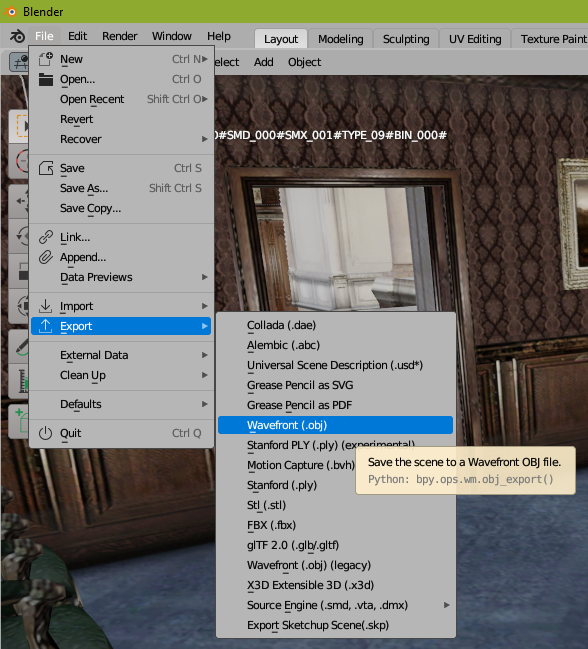588x649 pixels.
Task: Click the Import download-arrow icon
Action: click(x=46, y=306)
